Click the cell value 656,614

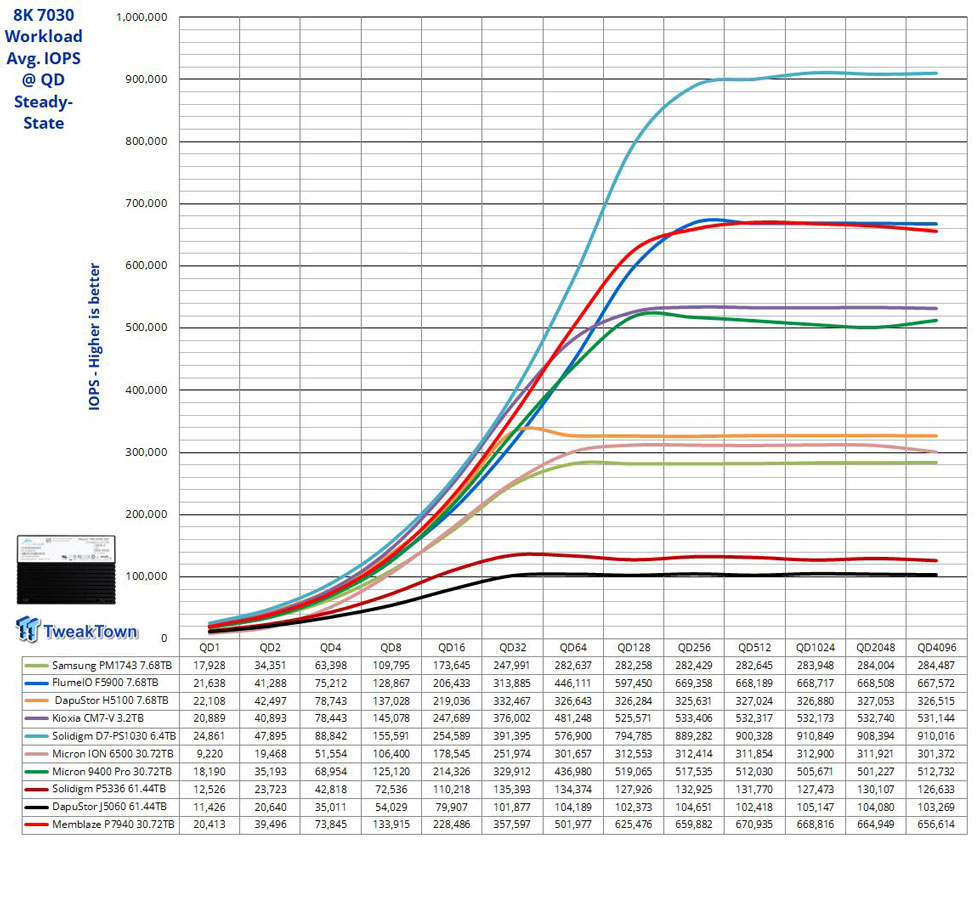[x=936, y=825]
